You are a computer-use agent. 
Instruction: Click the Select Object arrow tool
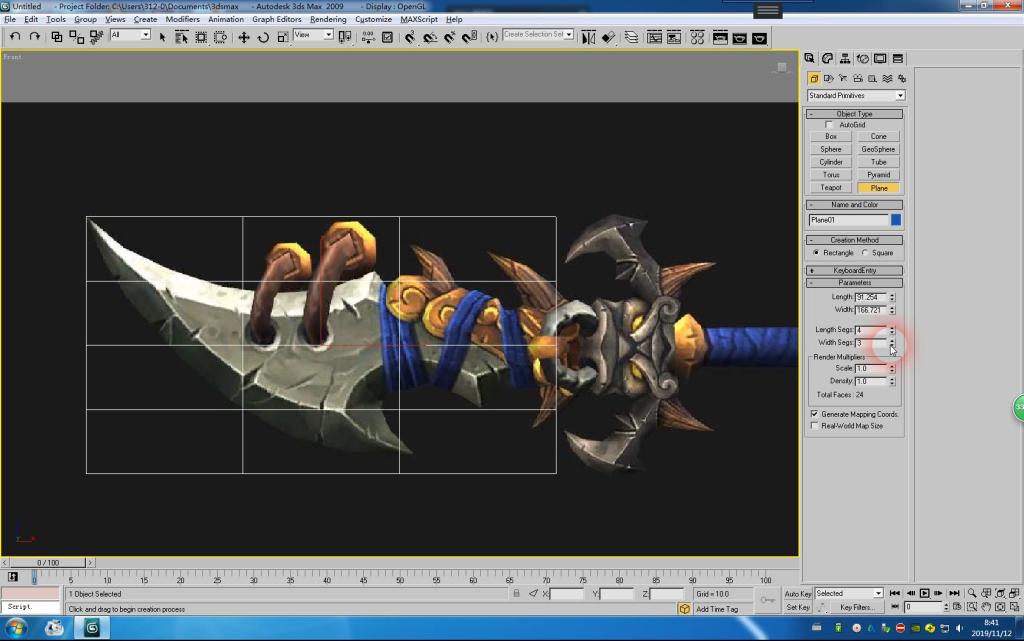163,37
